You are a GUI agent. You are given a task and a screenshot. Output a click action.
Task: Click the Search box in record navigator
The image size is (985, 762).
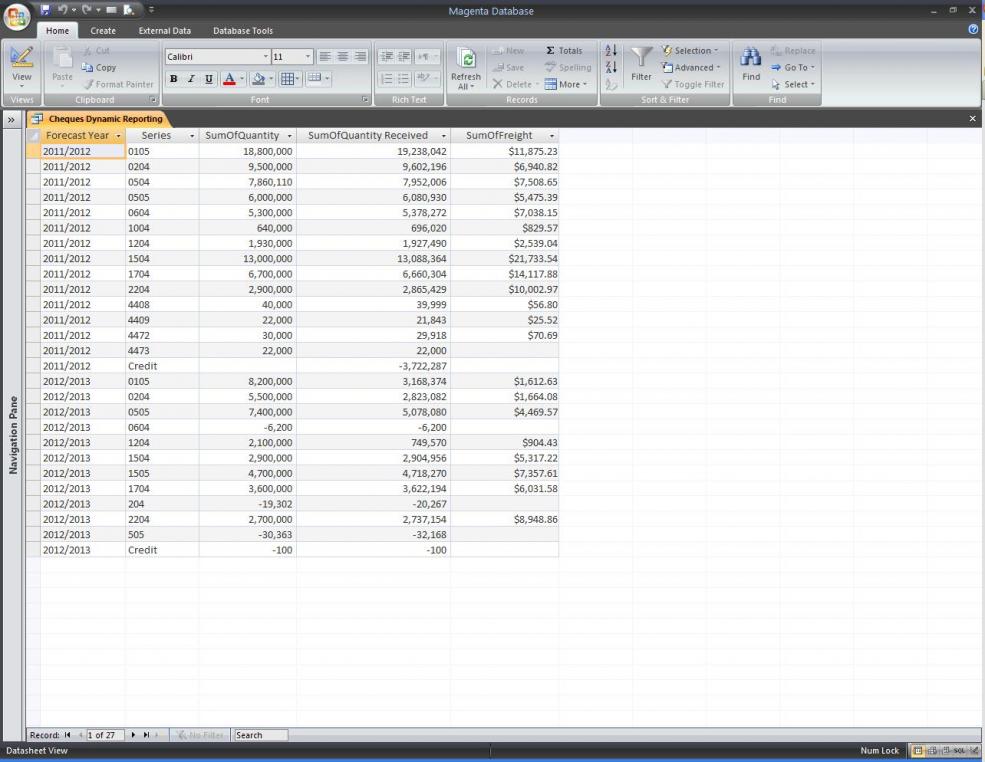pos(261,735)
